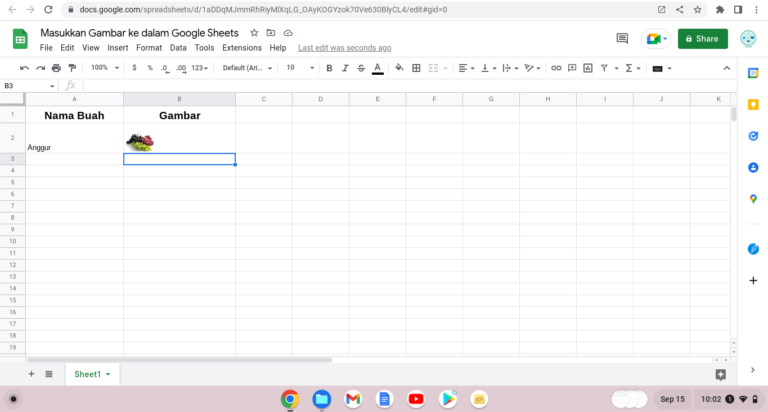Click the green Share button

click(702, 39)
